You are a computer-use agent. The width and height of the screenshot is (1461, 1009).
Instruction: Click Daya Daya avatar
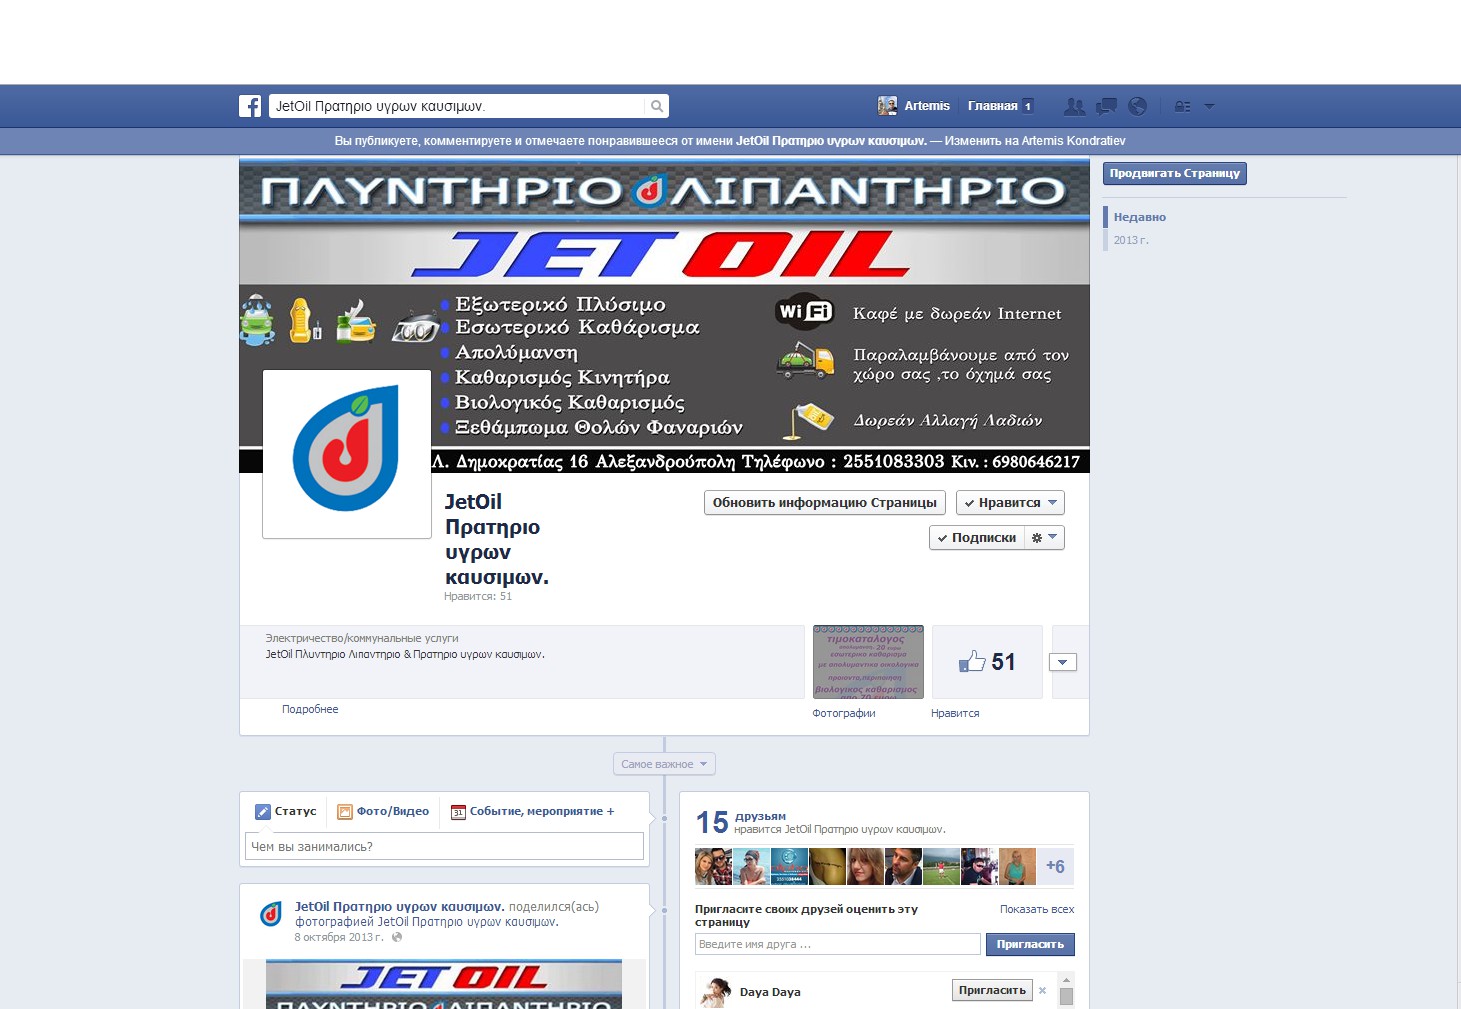[715, 992]
